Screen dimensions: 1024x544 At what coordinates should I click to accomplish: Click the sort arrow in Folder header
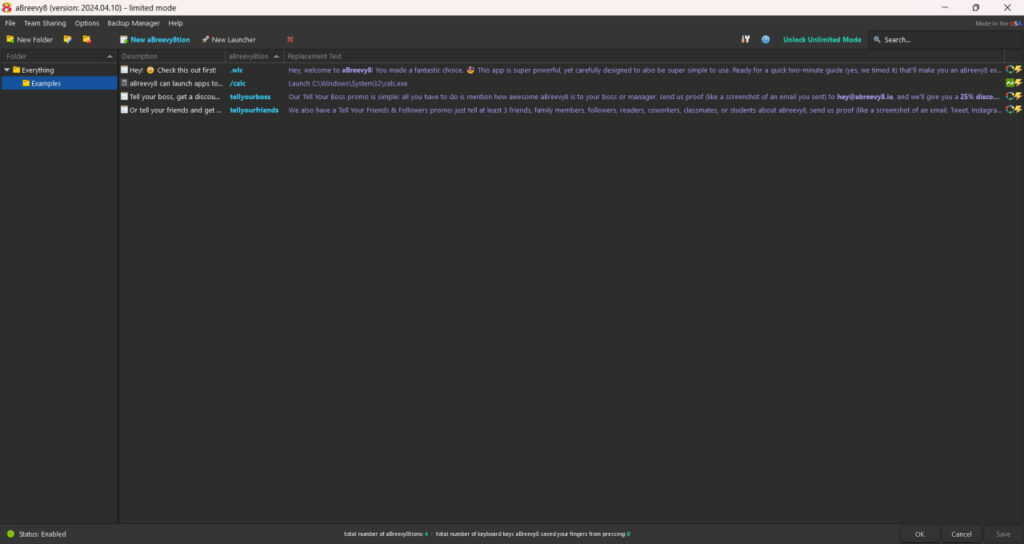110,57
